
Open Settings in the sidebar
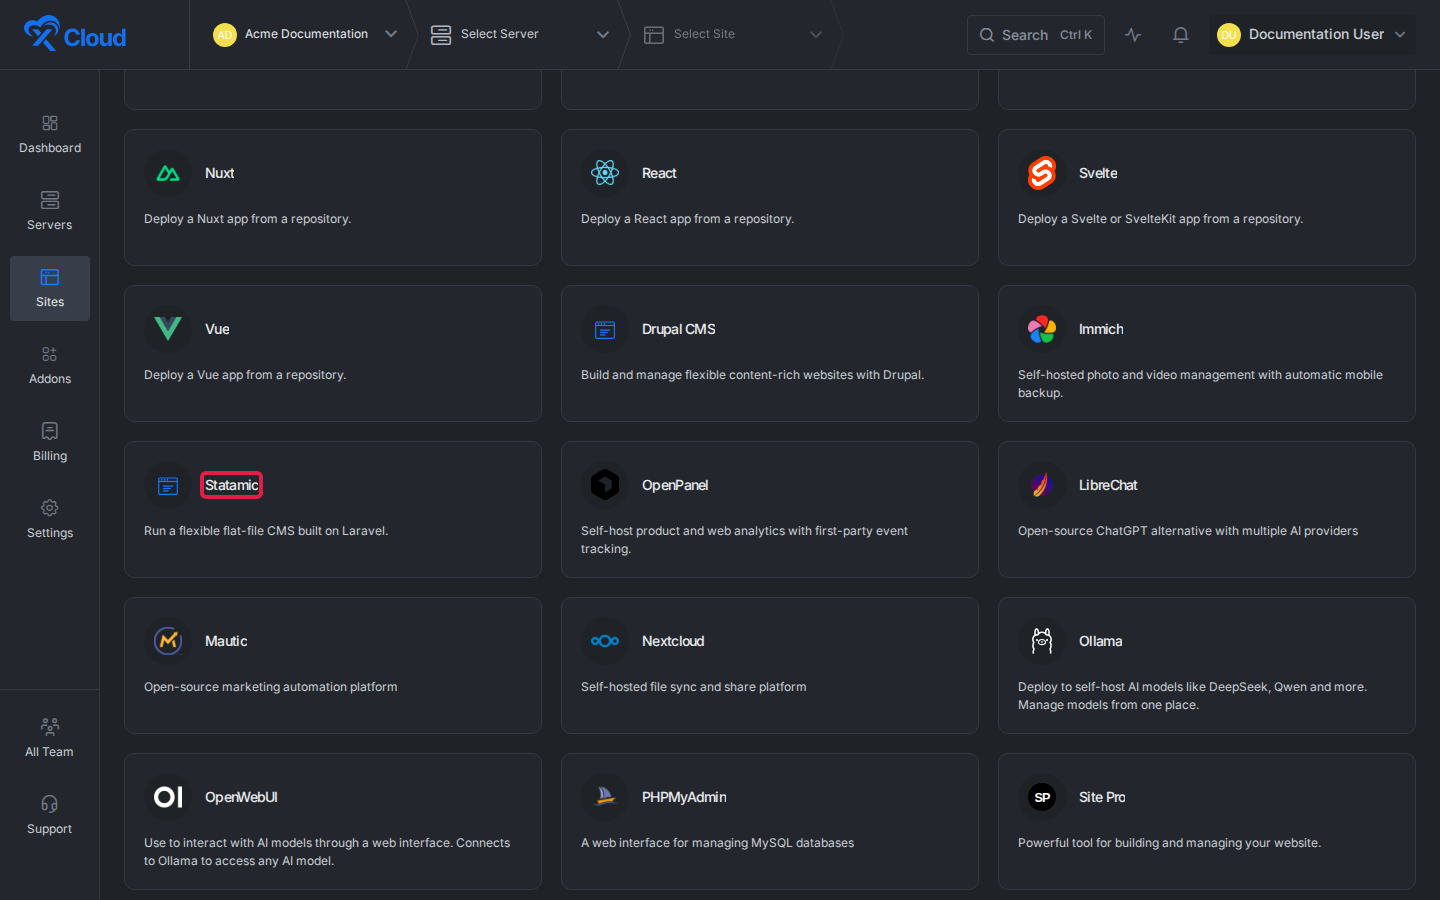pos(50,519)
